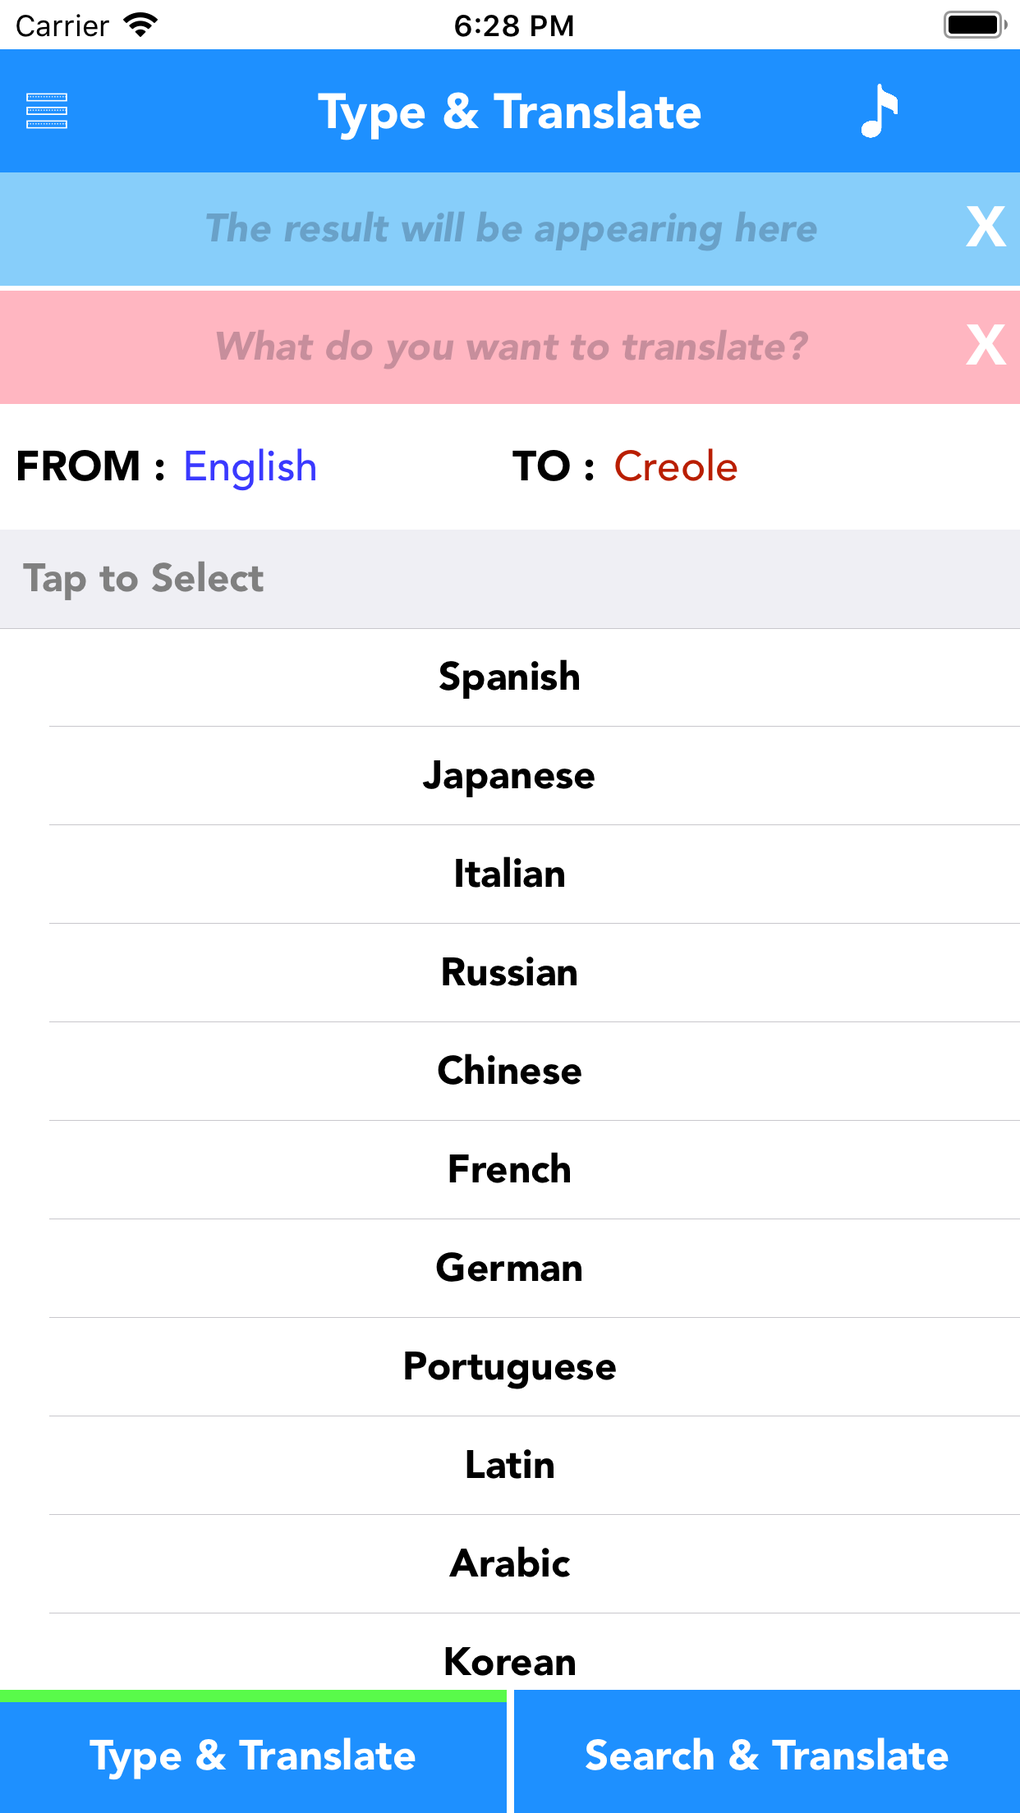Pick Italian from the languages

click(510, 874)
